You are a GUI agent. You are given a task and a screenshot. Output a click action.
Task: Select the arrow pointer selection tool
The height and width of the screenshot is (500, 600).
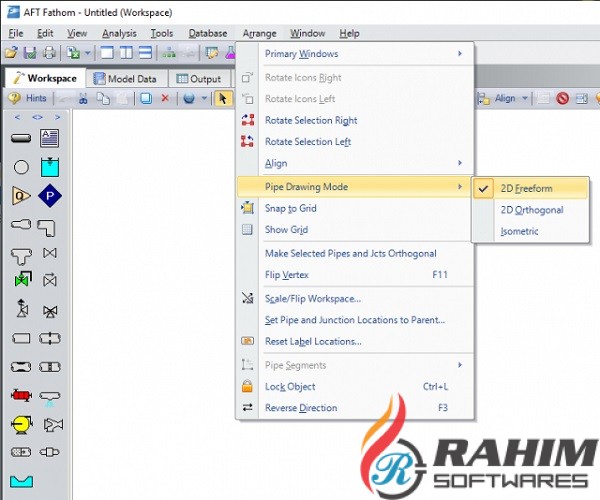(223, 98)
